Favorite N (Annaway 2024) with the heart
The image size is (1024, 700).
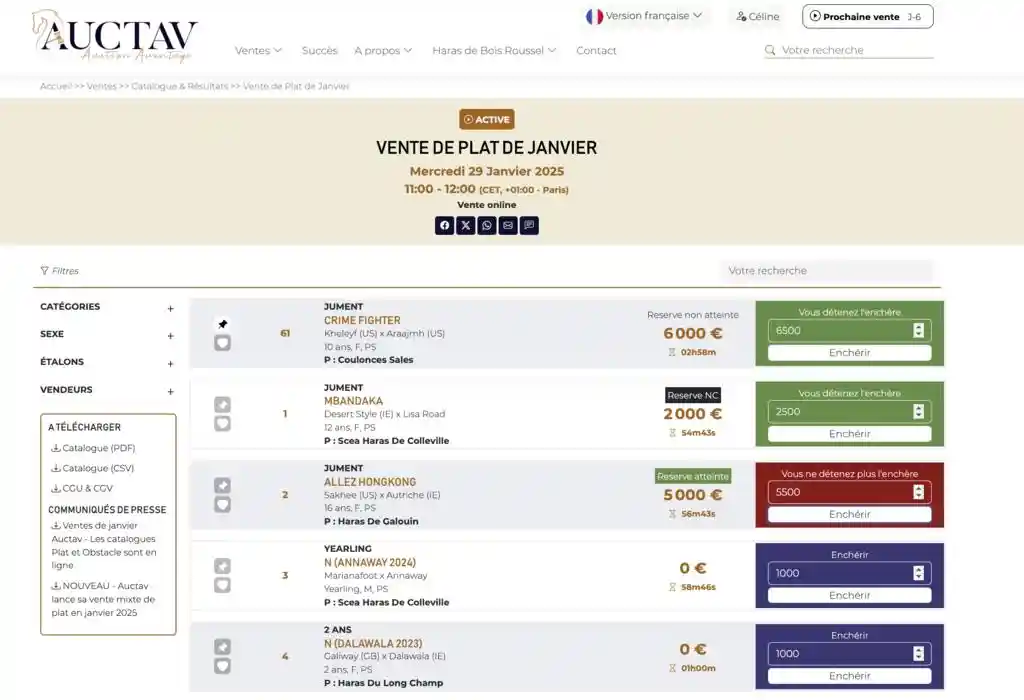(223, 585)
